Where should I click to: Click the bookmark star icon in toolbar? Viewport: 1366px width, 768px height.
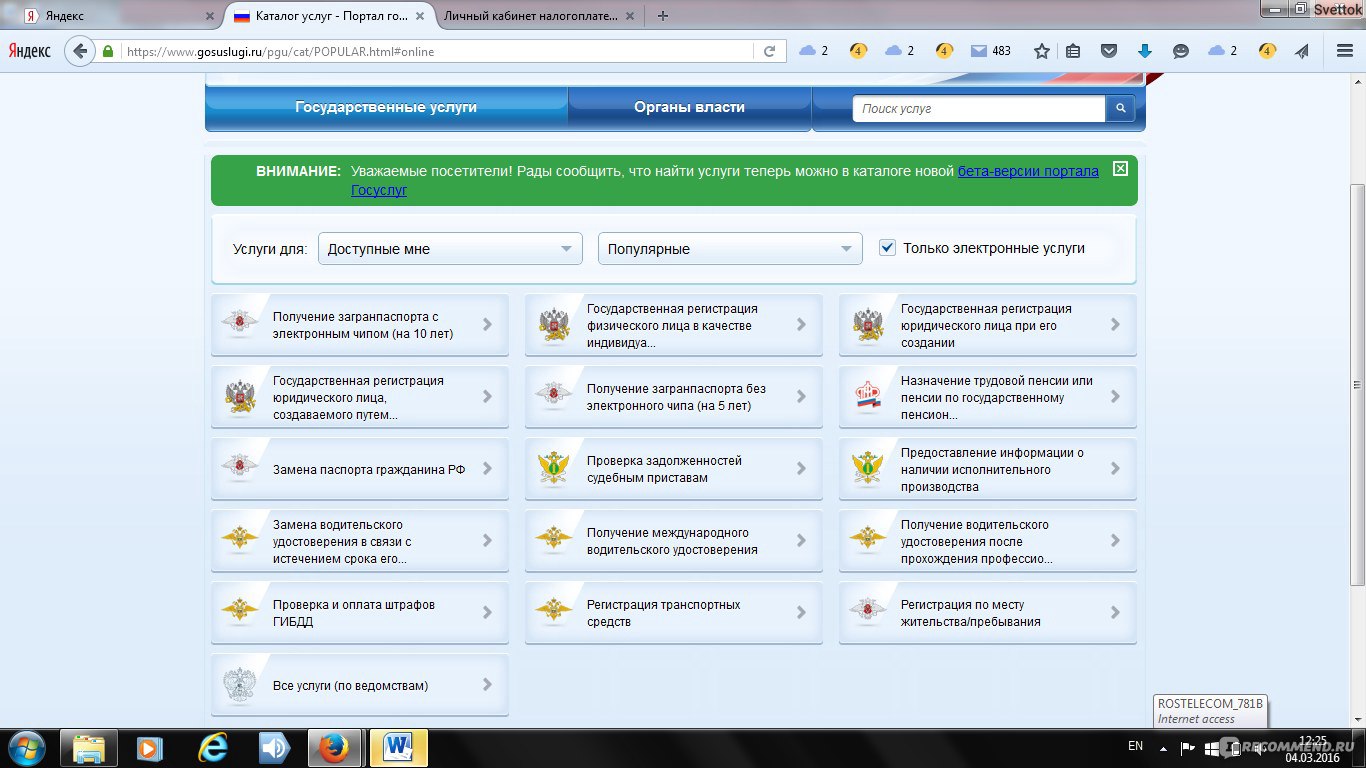click(1042, 51)
